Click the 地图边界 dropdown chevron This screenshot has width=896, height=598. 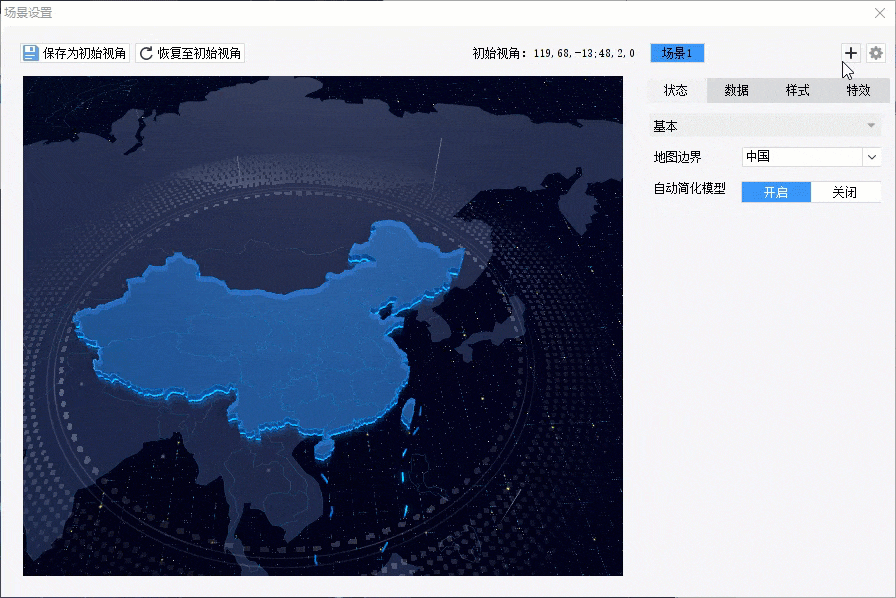872,157
